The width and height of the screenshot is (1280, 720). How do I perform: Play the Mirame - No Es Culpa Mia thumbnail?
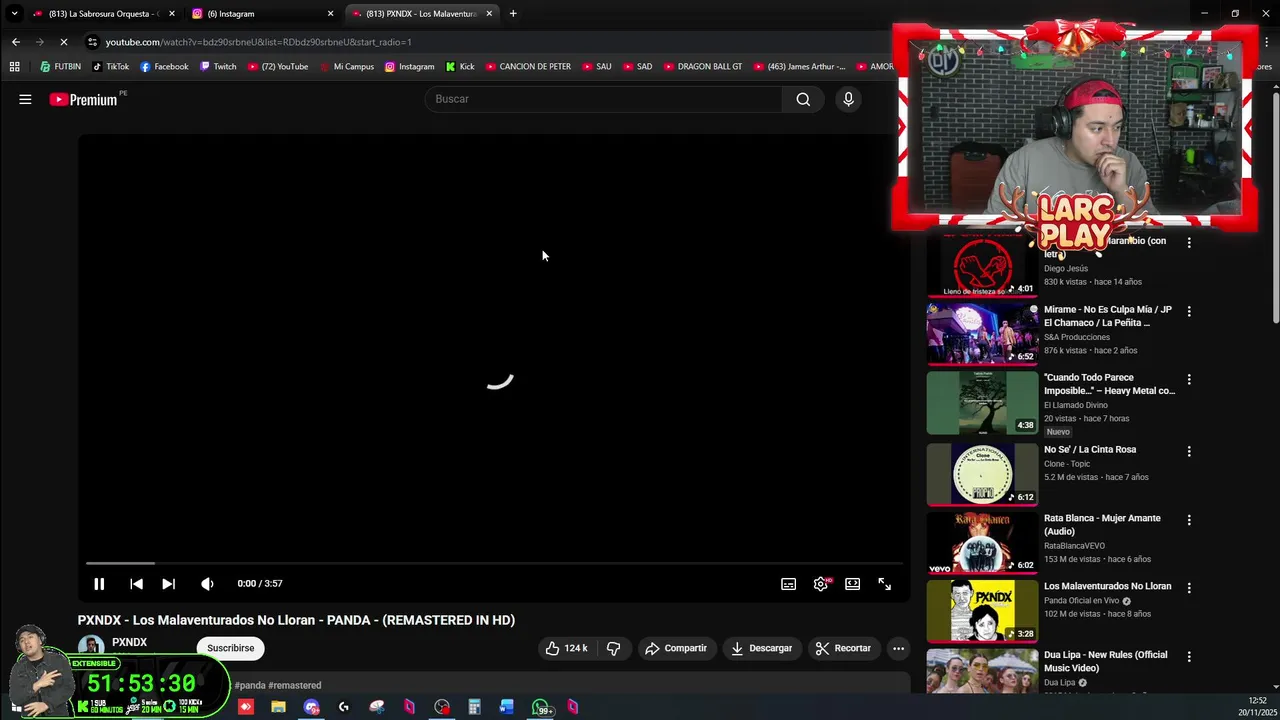(x=982, y=333)
